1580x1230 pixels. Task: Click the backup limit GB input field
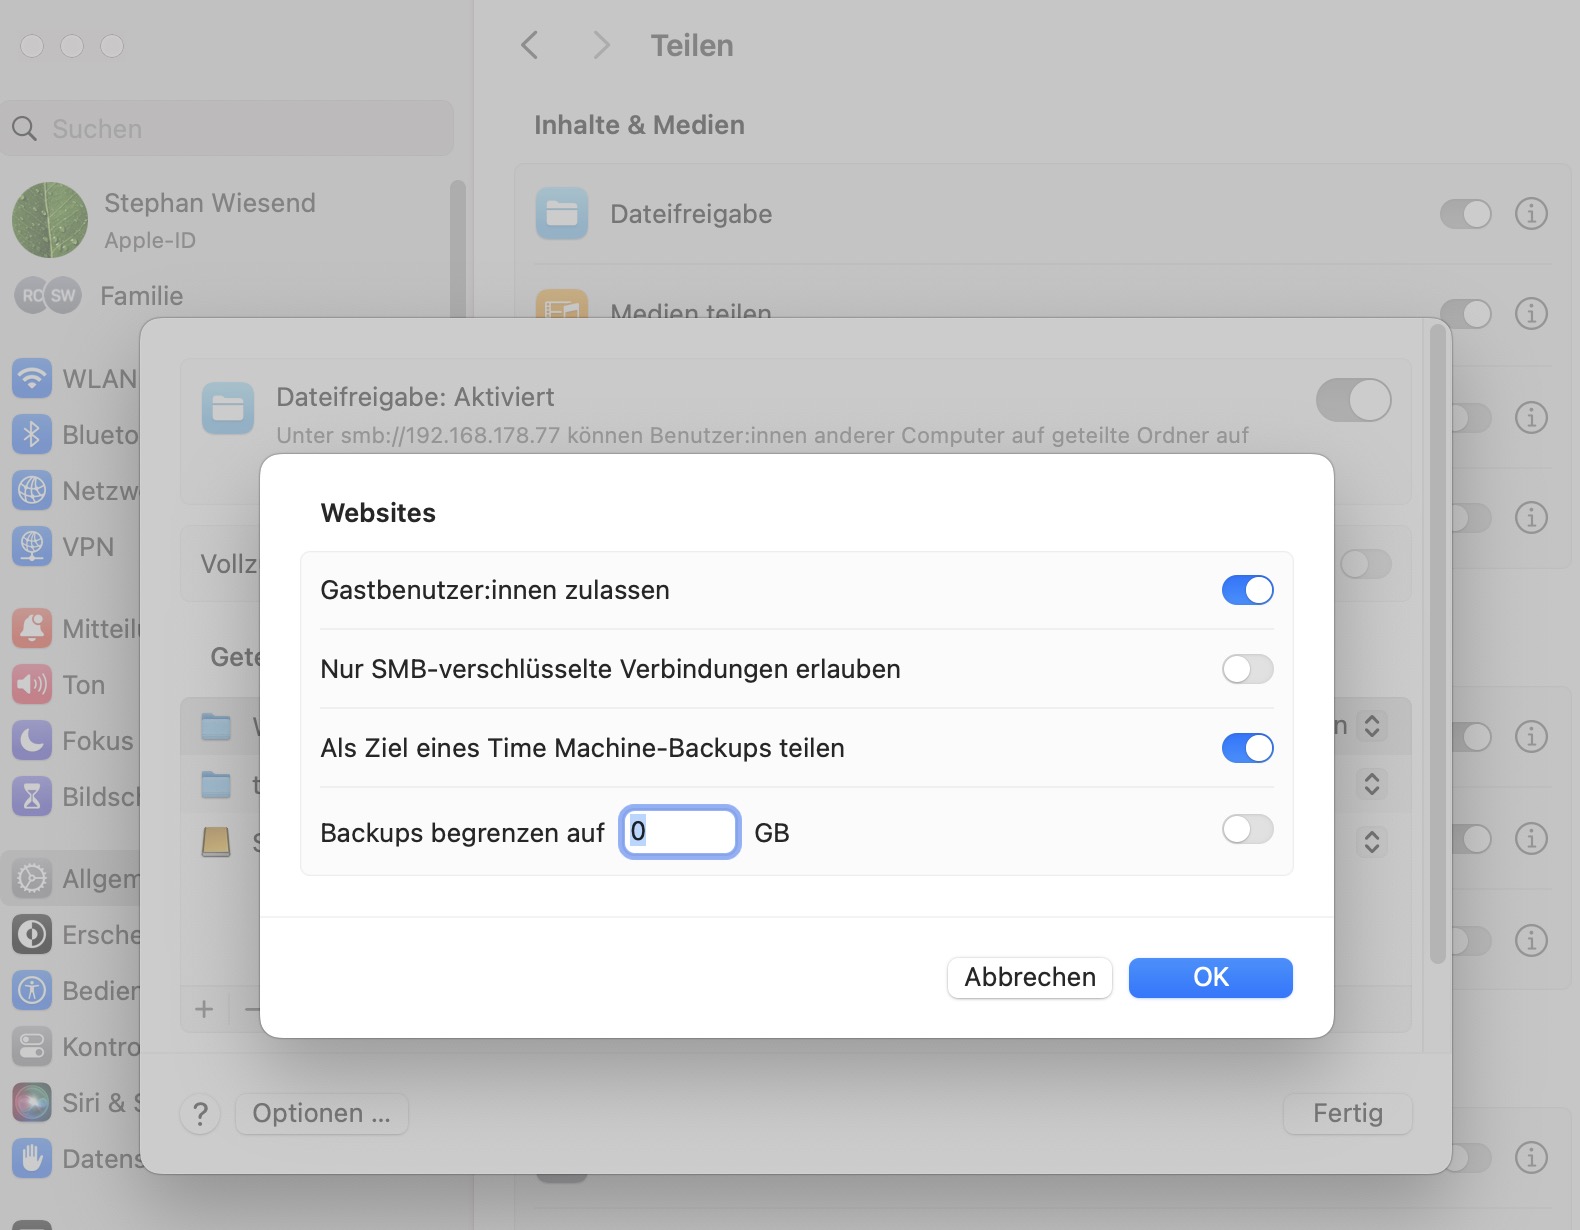point(680,832)
